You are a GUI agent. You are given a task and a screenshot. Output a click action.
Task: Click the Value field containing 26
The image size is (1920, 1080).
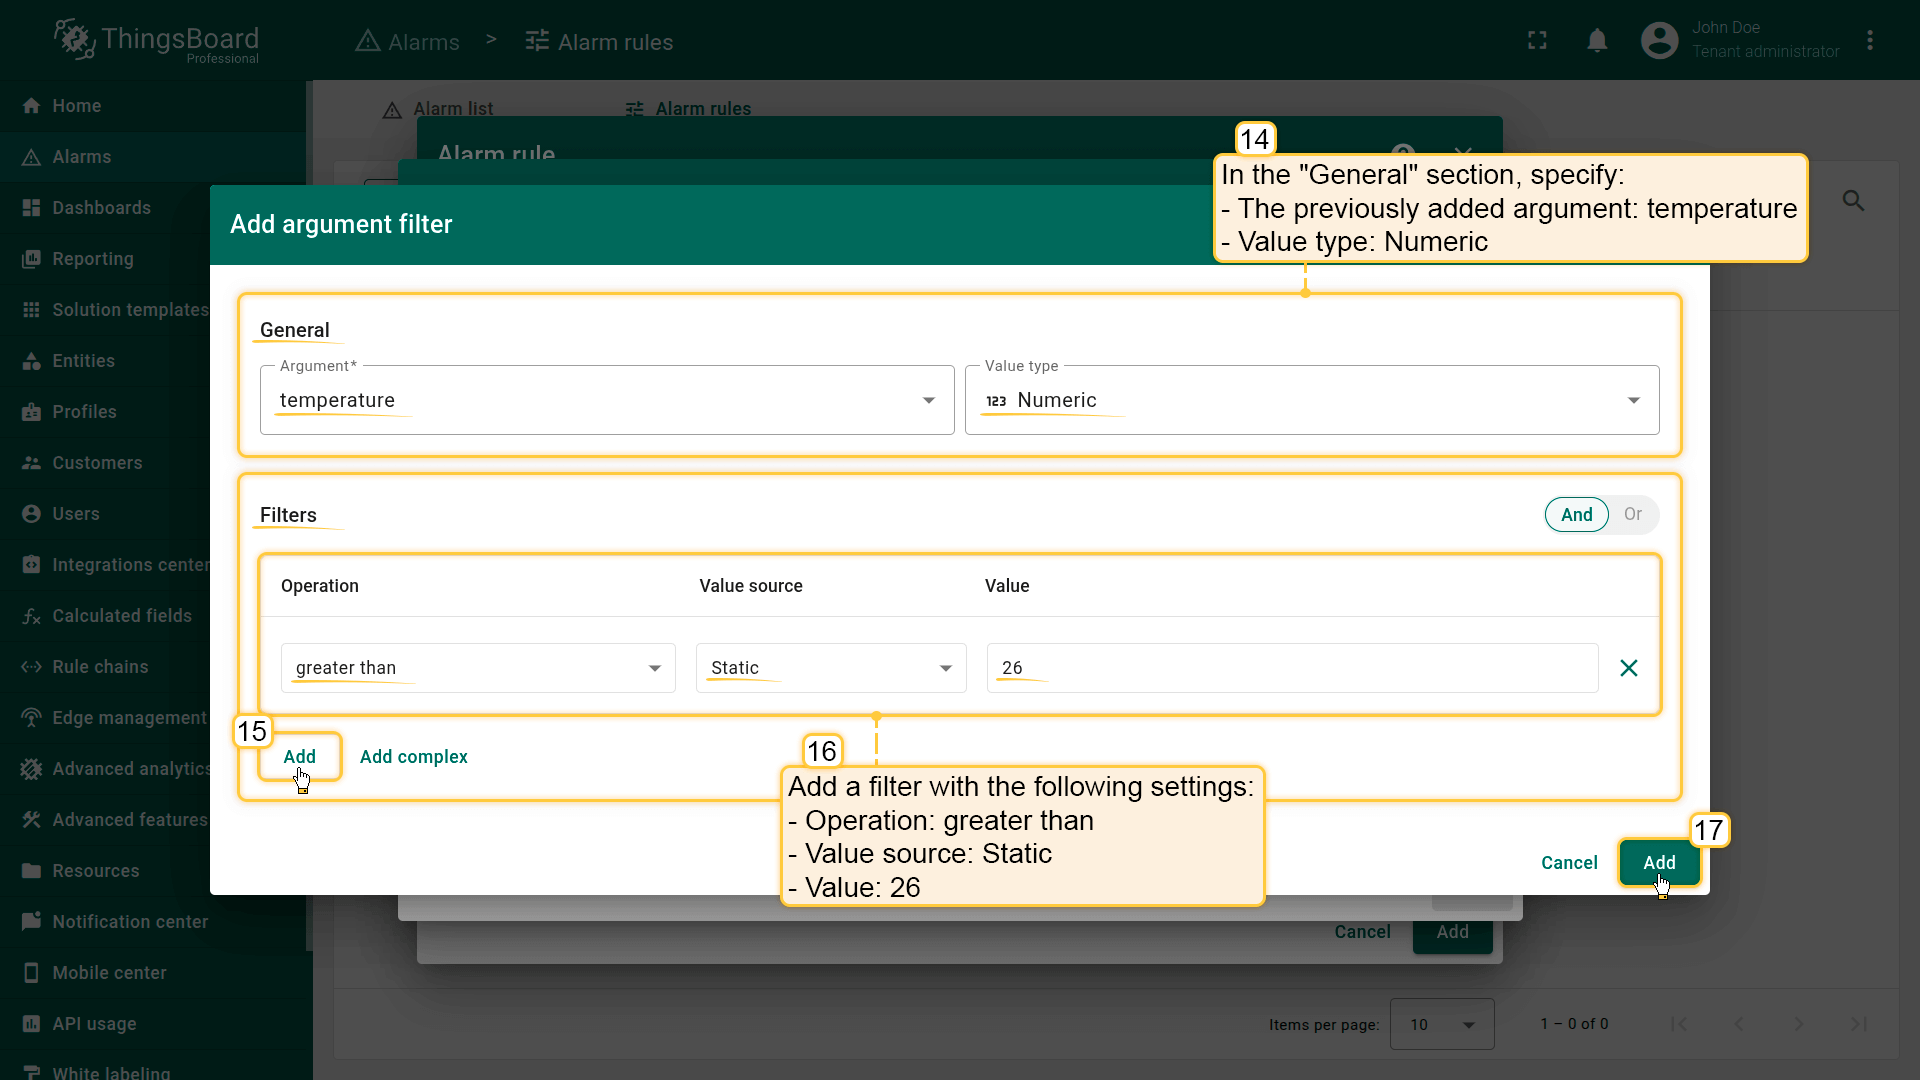pyautogui.click(x=1290, y=668)
